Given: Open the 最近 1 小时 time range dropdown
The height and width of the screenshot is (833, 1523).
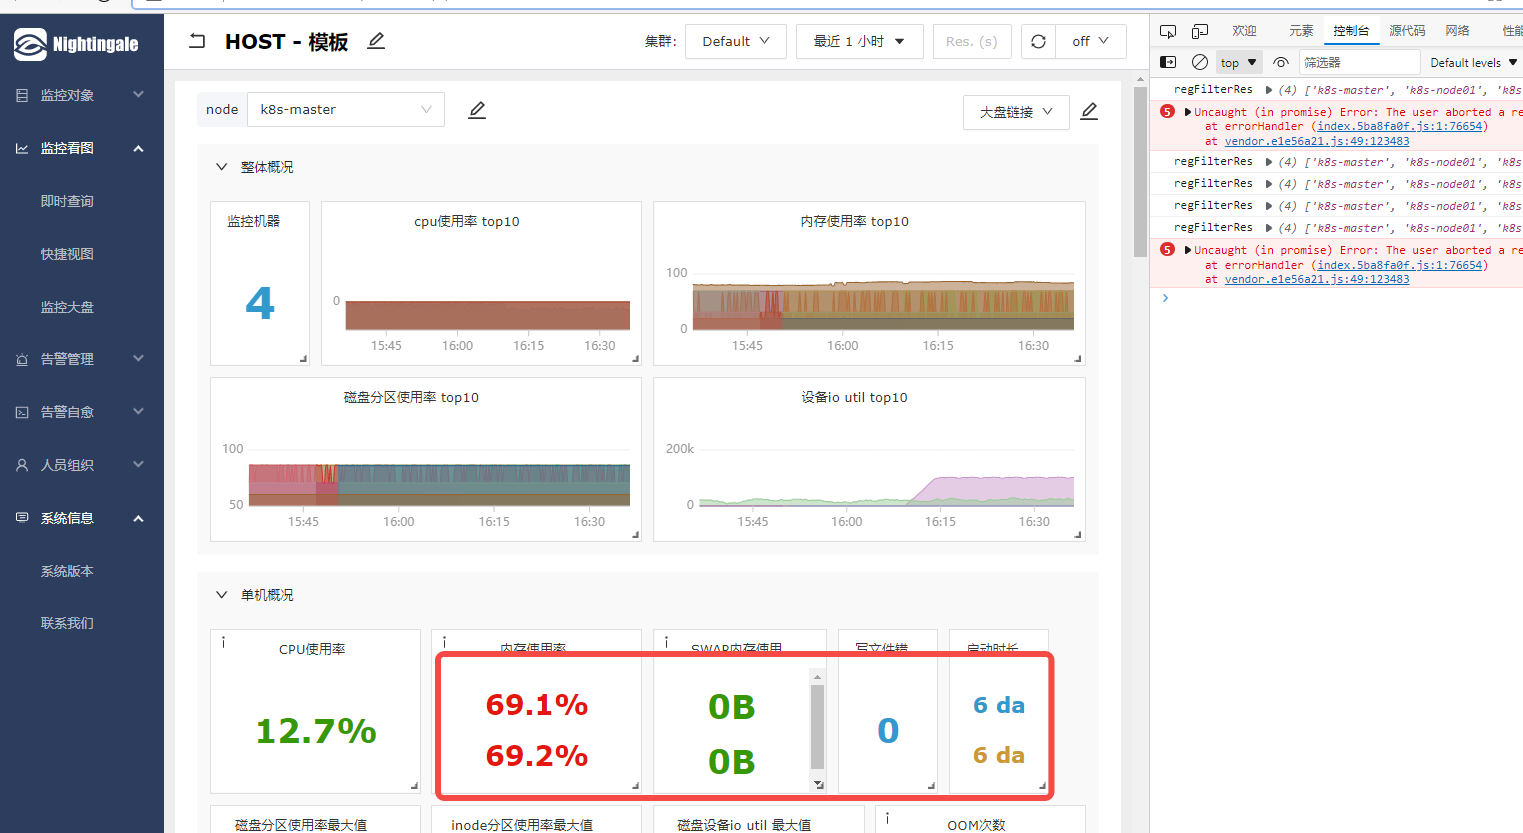Looking at the screenshot, I should [859, 41].
